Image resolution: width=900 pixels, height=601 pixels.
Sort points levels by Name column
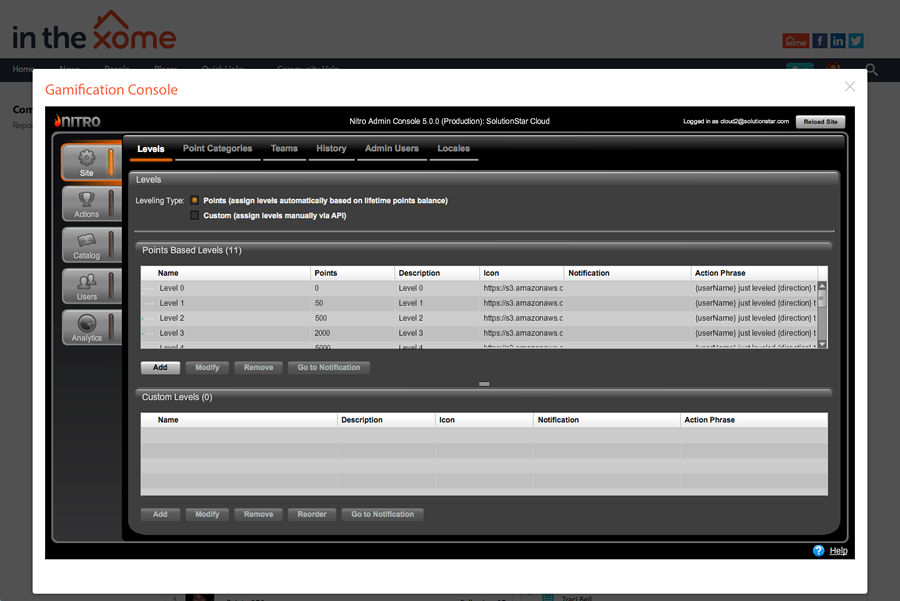(226, 273)
